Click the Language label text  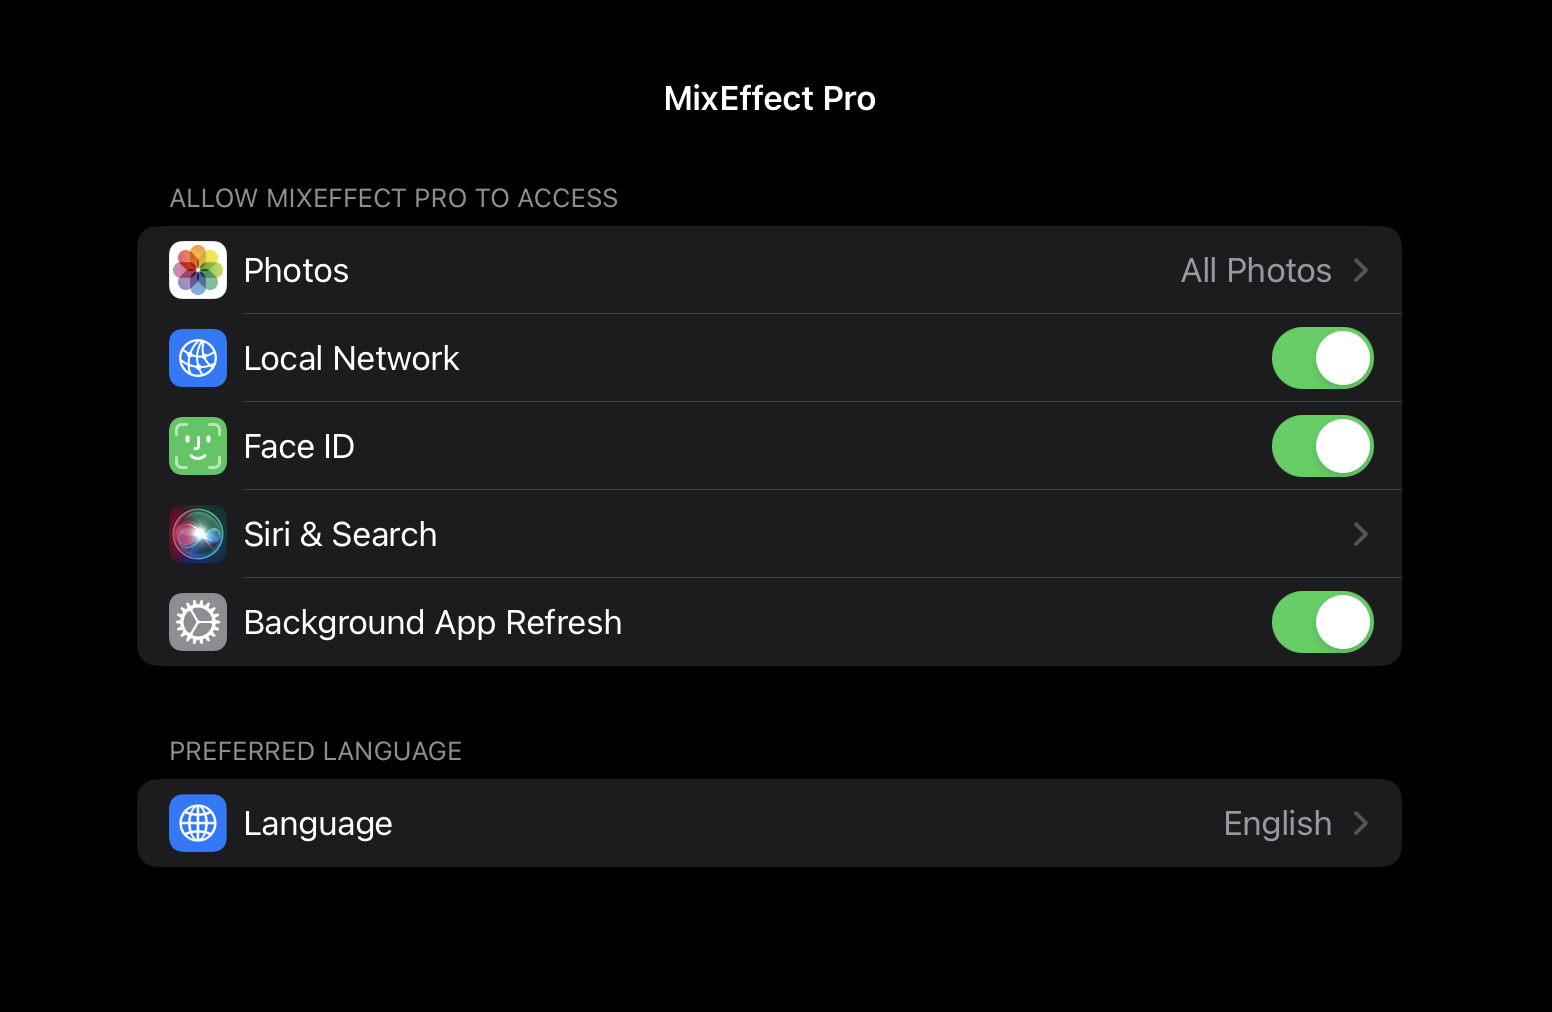[318, 823]
